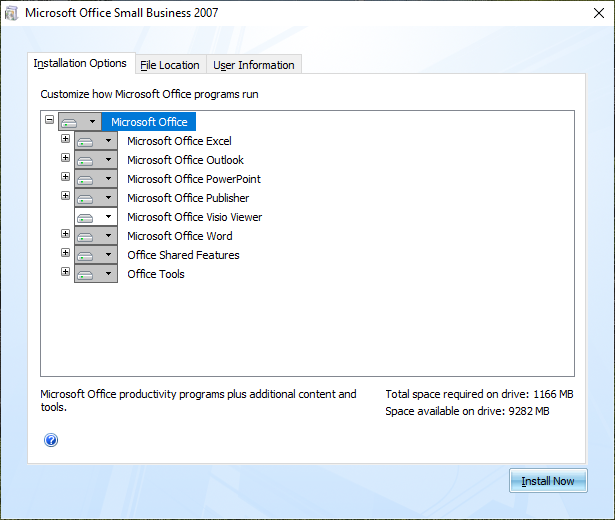Image resolution: width=615 pixels, height=520 pixels.
Task: Open install options dropdown for Microsoft Office root
Action: [x=80, y=122]
